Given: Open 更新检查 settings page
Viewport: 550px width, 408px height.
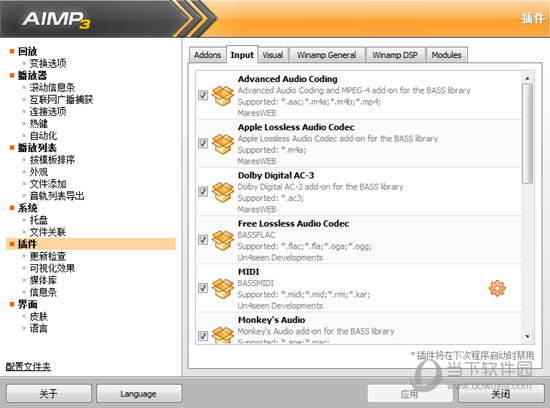Looking at the screenshot, I should [x=48, y=256].
